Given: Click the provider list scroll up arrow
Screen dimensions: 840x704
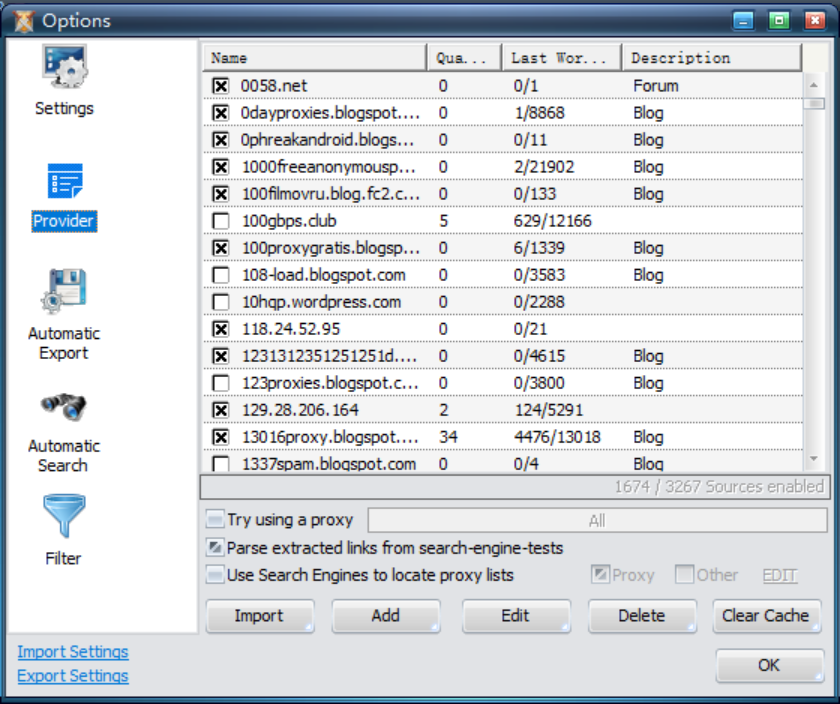Looking at the screenshot, I should 814,85.
